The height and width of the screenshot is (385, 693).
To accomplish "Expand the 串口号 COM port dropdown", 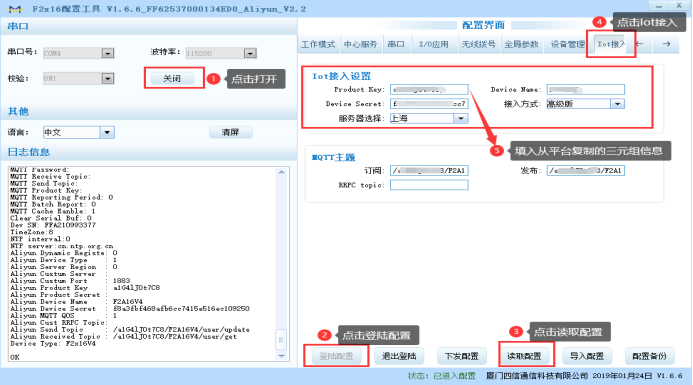I will pyautogui.click(x=107, y=53).
